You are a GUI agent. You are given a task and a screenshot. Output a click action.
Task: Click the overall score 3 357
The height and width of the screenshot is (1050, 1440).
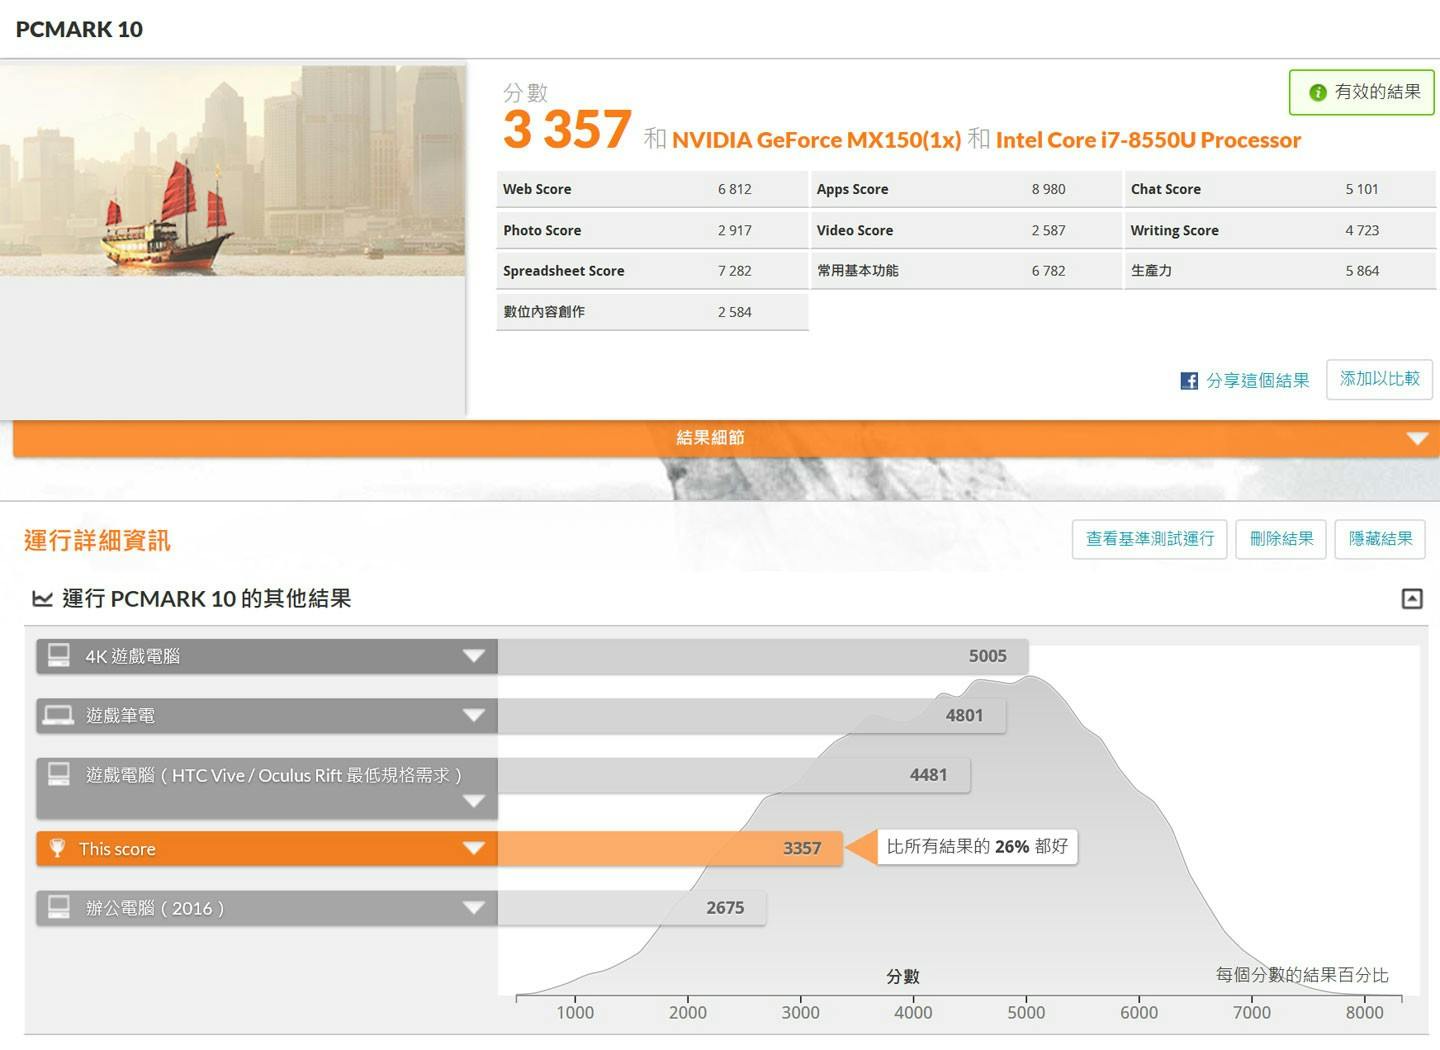[x=567, y=130]
